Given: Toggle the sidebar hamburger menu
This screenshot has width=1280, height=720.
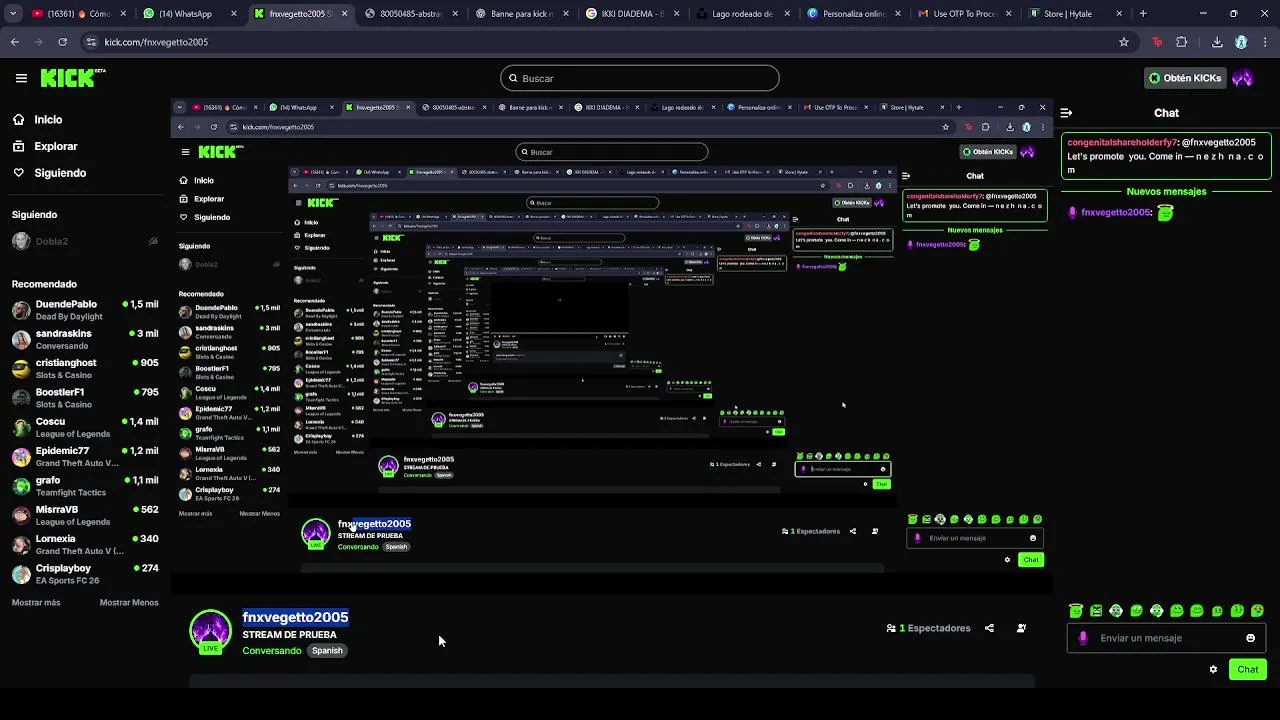Looking at the screenshot, I should [21, 78].
